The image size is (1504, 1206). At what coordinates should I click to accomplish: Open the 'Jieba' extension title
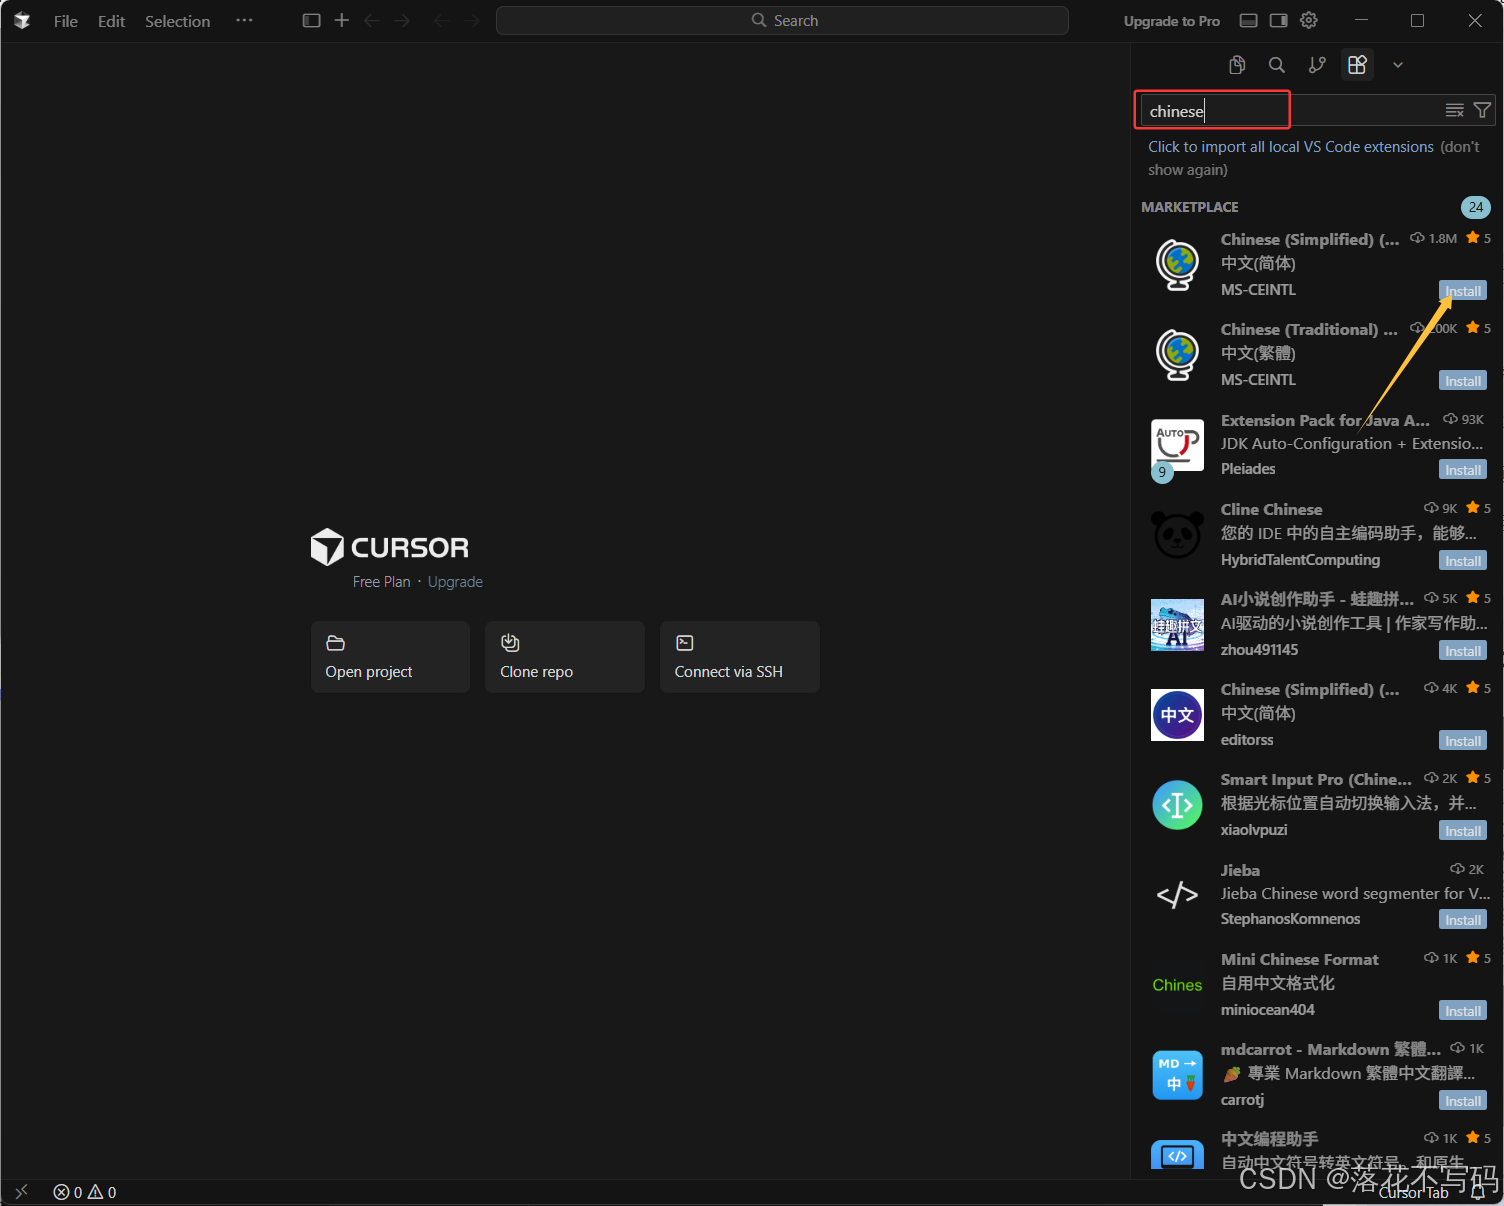[x=1240, y=871]
